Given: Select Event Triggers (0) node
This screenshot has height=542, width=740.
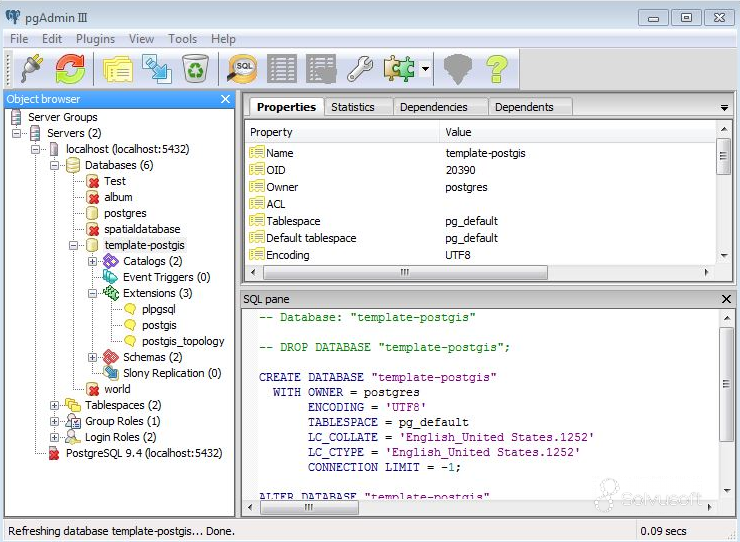Looking at the screenshot, I should click(167, 277).
